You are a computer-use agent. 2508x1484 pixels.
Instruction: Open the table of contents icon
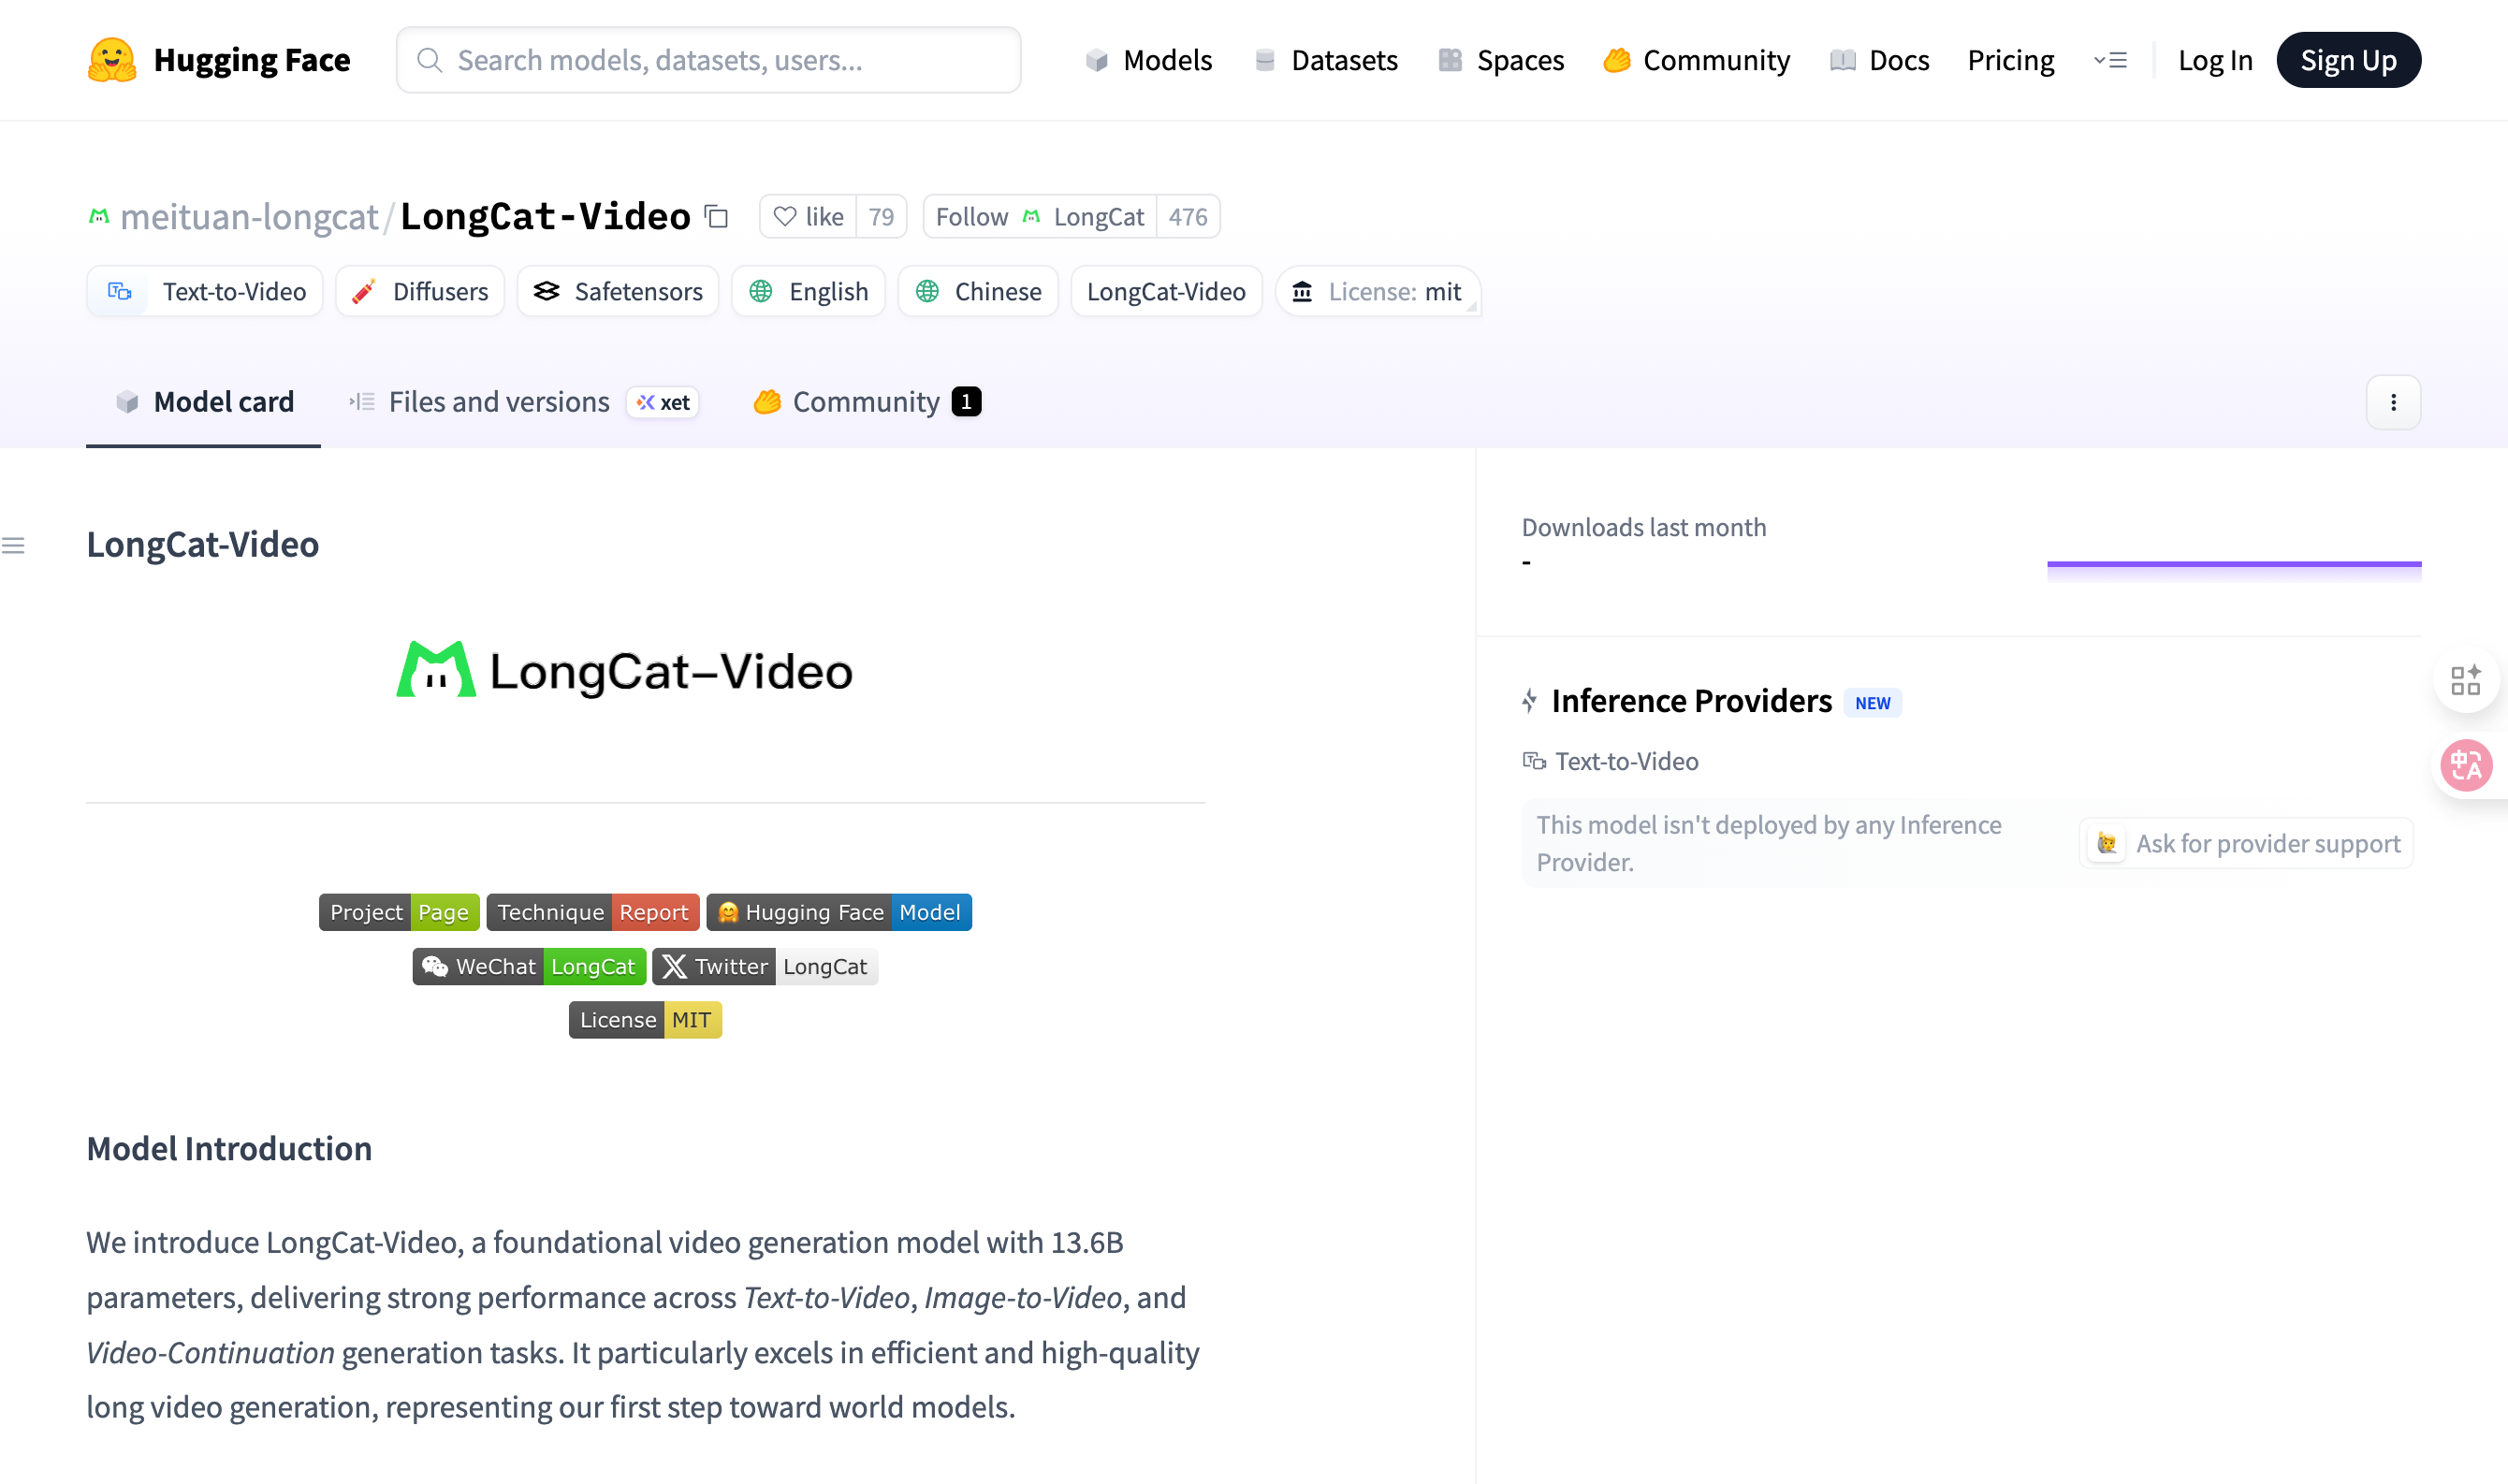[x=14, y=545]
